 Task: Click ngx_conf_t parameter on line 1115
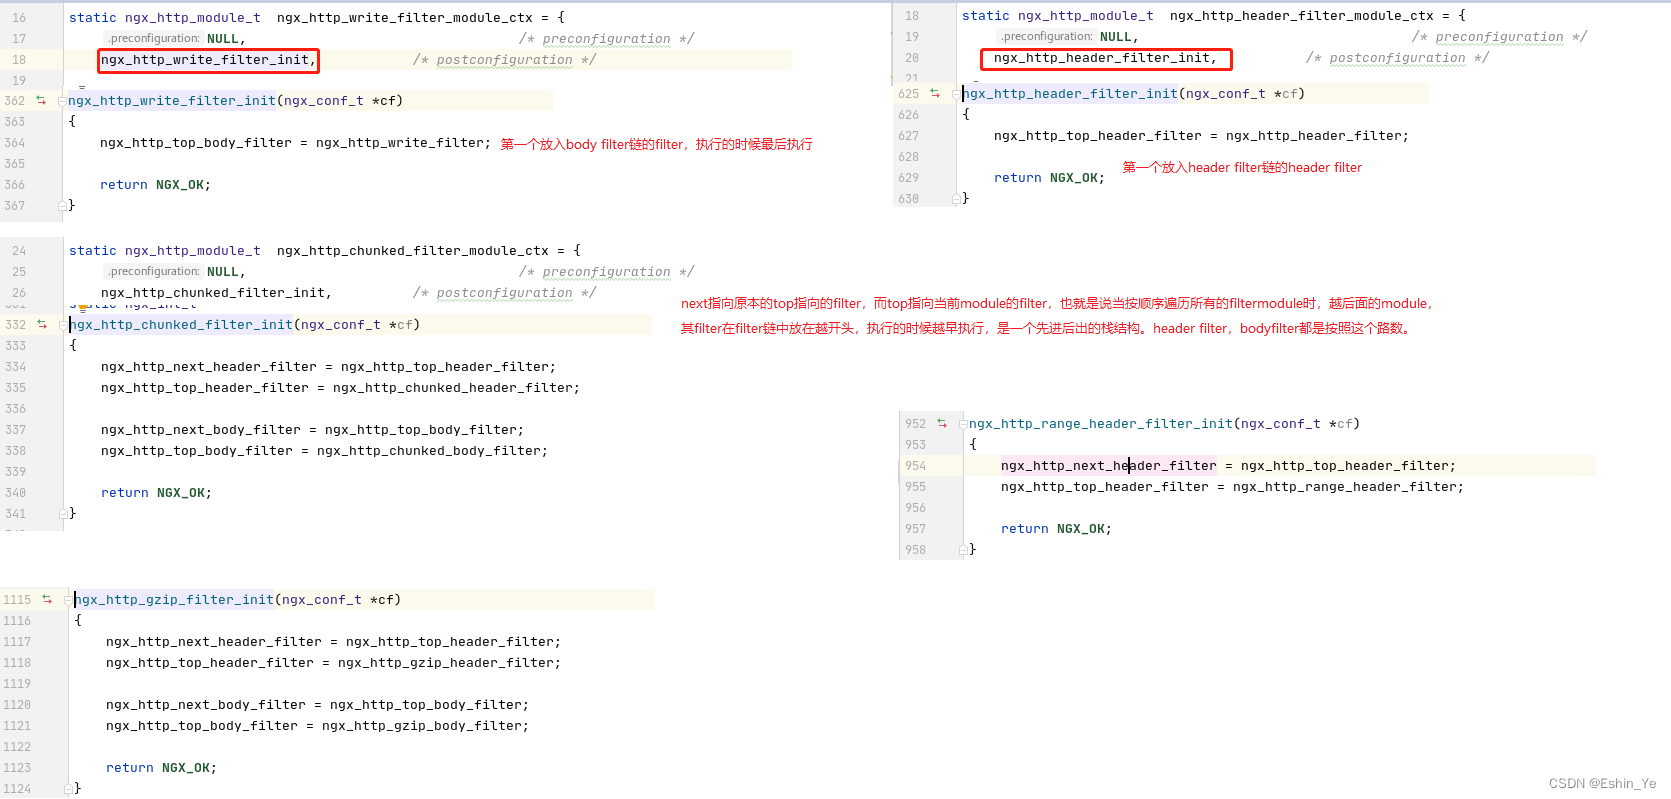coord(322,600)
